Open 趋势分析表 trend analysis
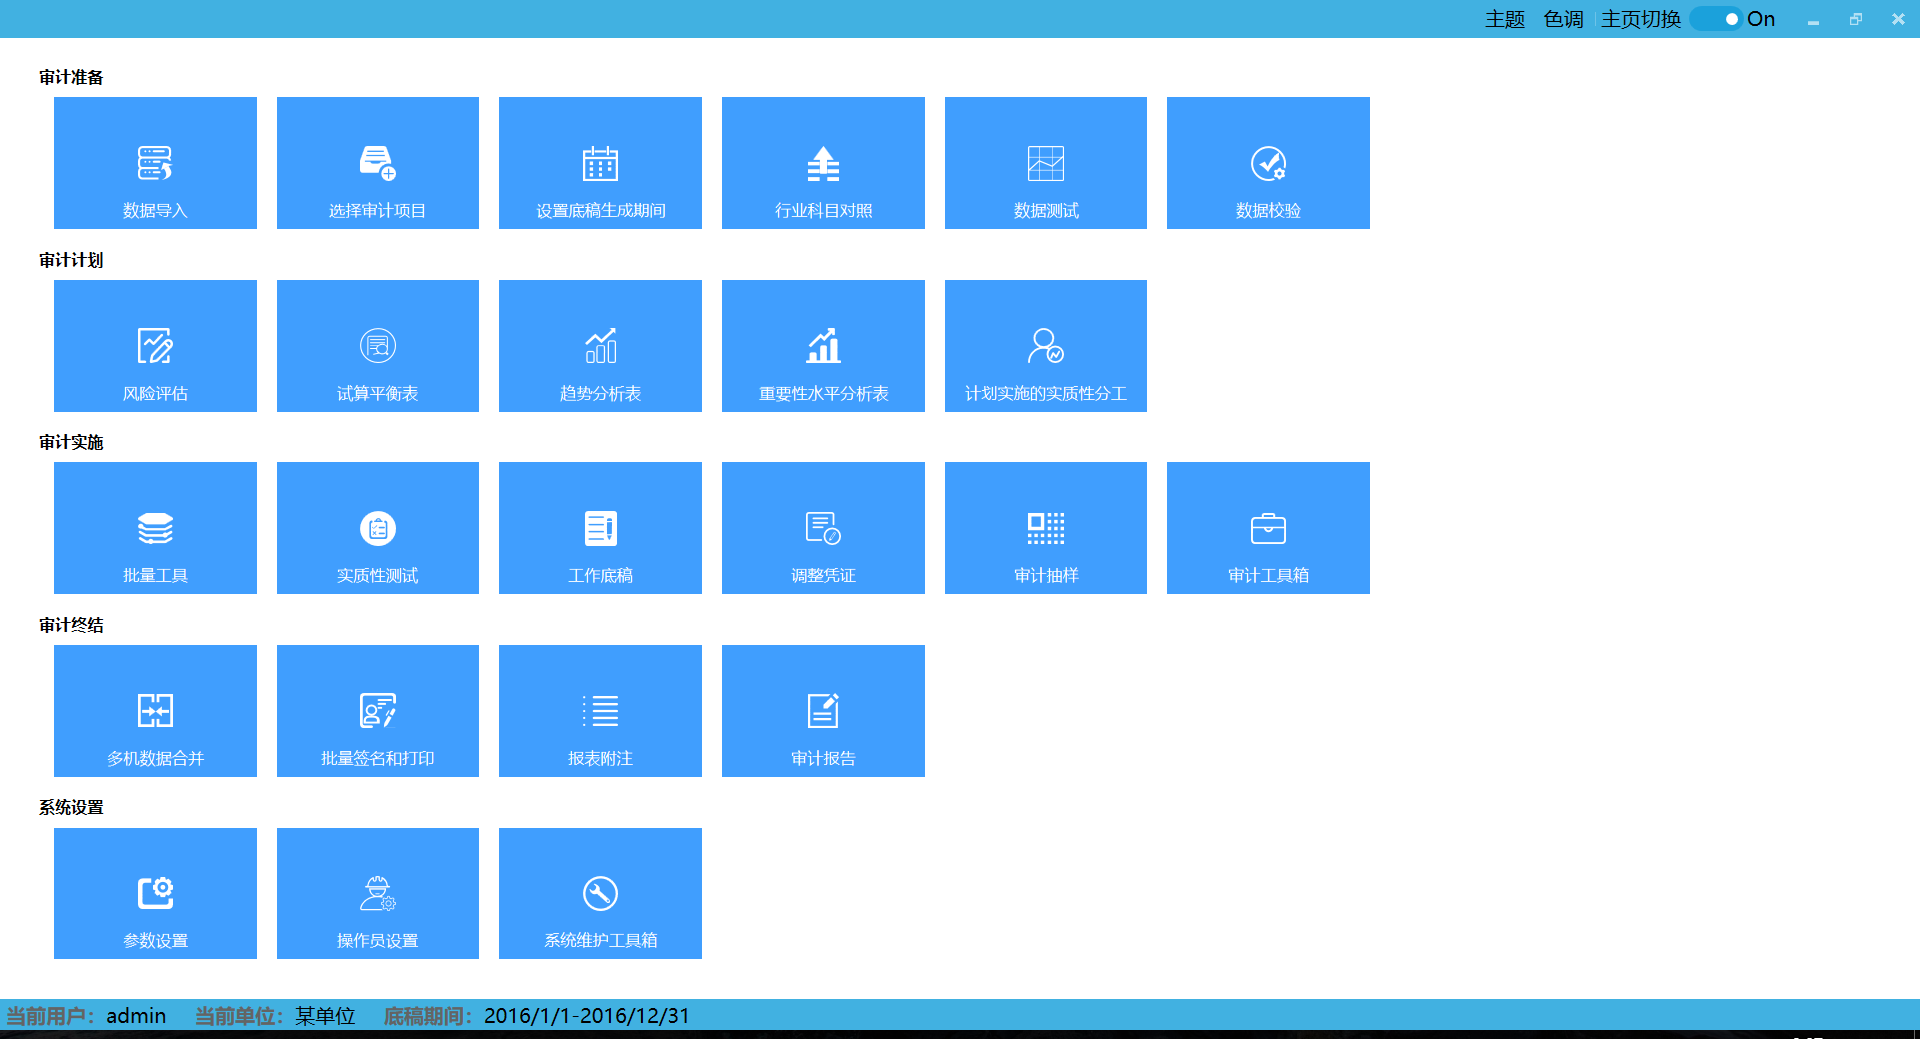 click(600, 346)
